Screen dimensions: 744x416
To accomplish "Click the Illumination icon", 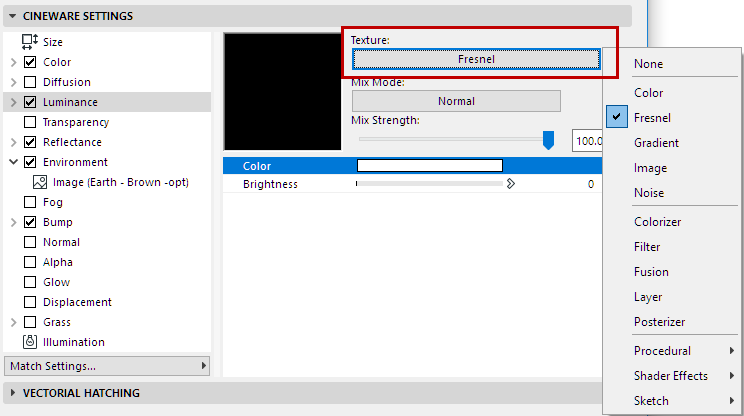I will (x=30, y=342).
